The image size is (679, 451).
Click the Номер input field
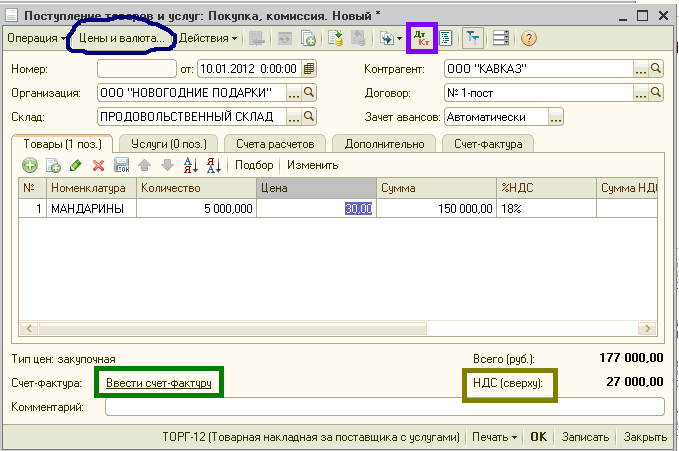pyautogui.click(x=137, y=68)
